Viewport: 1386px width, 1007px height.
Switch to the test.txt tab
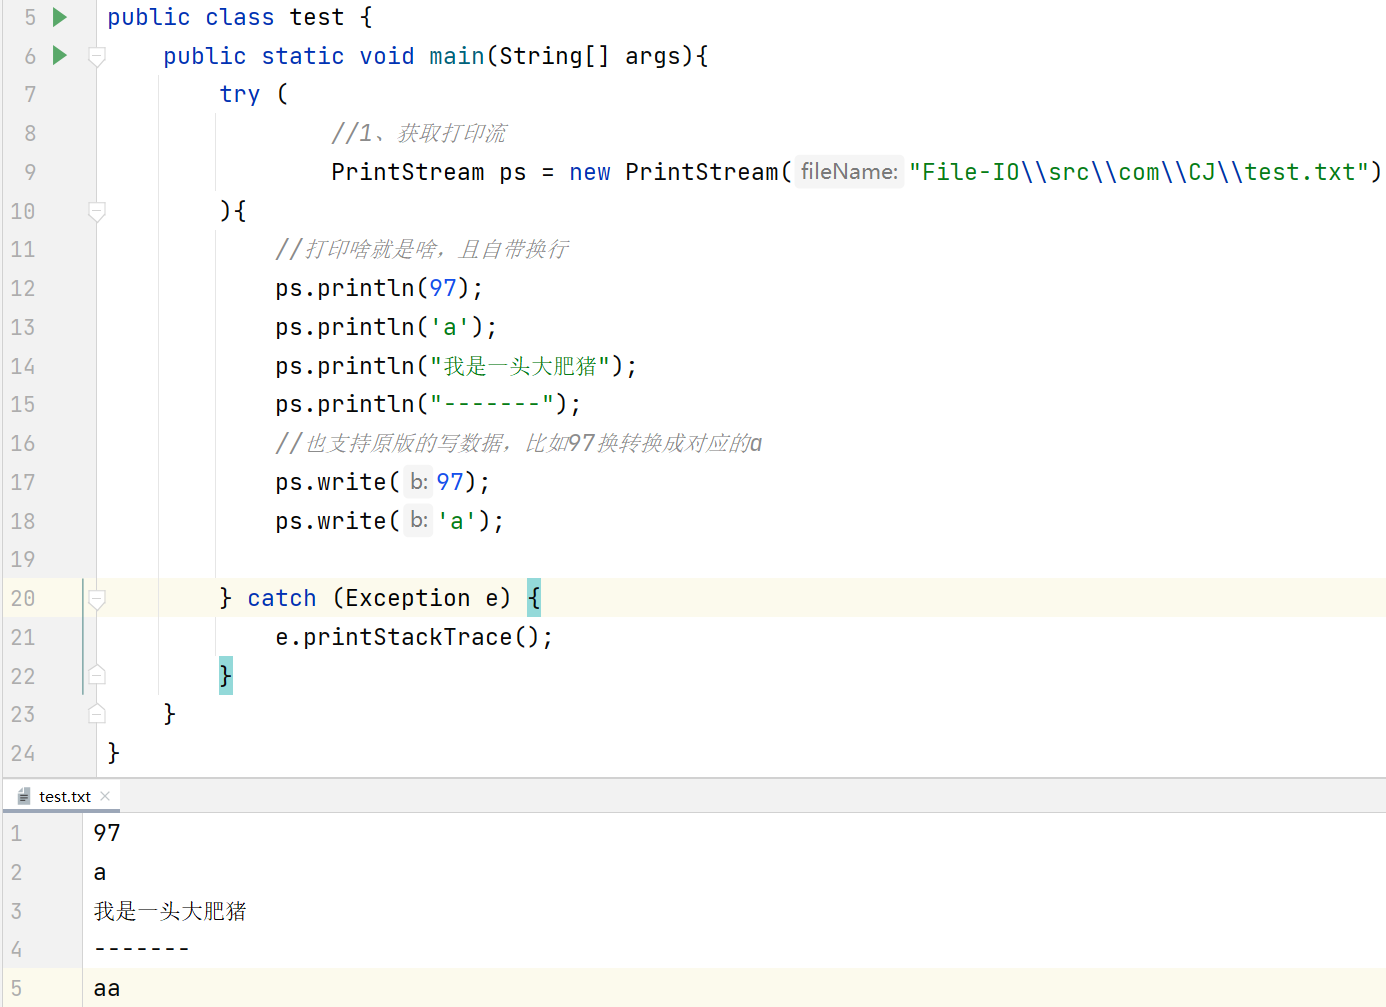(64, 797)
